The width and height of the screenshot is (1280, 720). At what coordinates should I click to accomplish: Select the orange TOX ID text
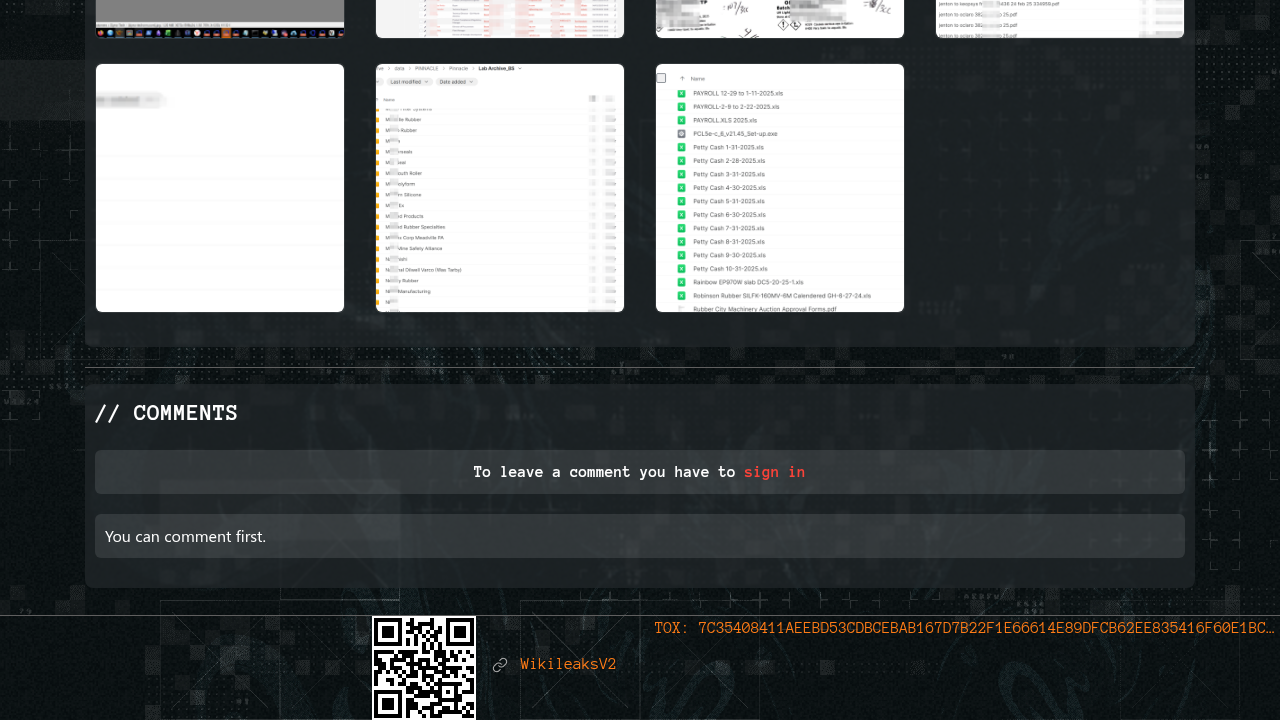point(964,628)
